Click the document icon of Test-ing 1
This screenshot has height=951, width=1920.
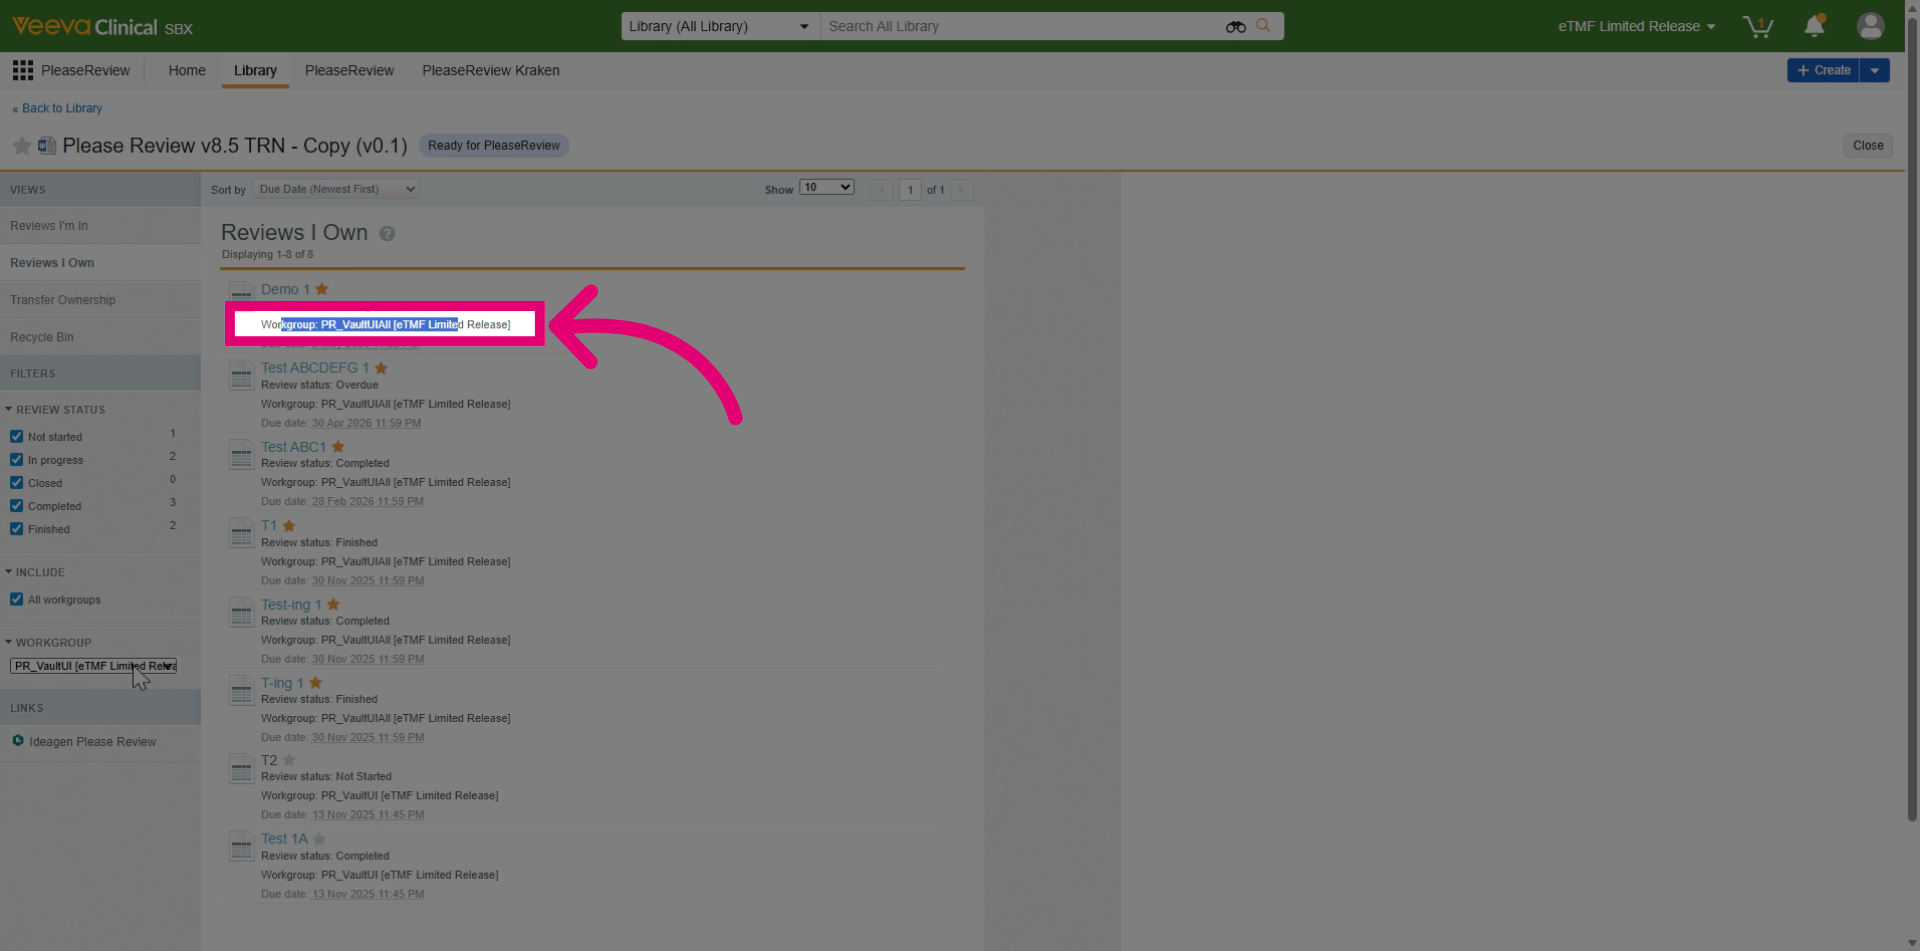click(x=242, y=612)
